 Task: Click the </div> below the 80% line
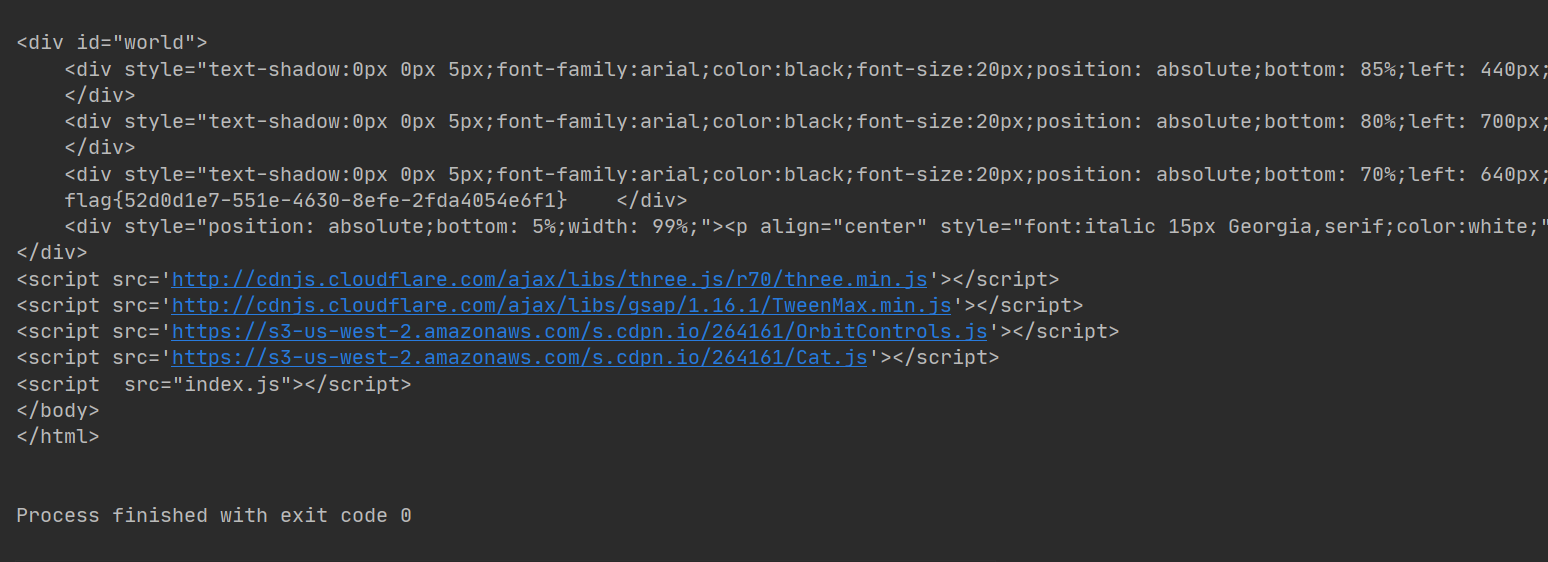click(100, 147)
